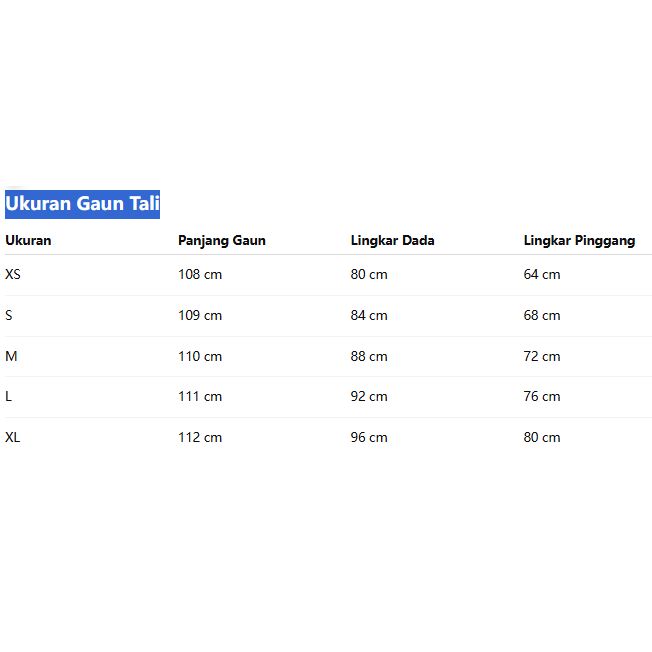This screenshot has width=652, height=652.
Task: Click the 72 cm waist value
Action: (542, 356)
